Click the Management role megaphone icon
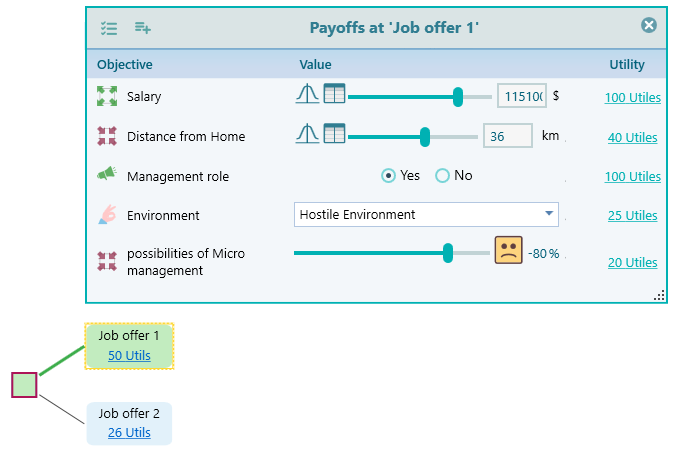 pos(107,175)
